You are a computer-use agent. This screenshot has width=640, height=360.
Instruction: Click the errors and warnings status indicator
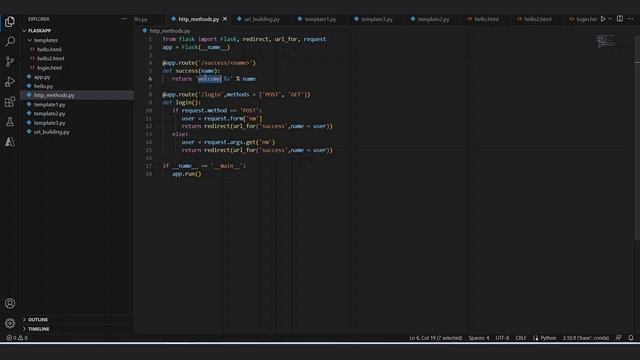[17, 338]
